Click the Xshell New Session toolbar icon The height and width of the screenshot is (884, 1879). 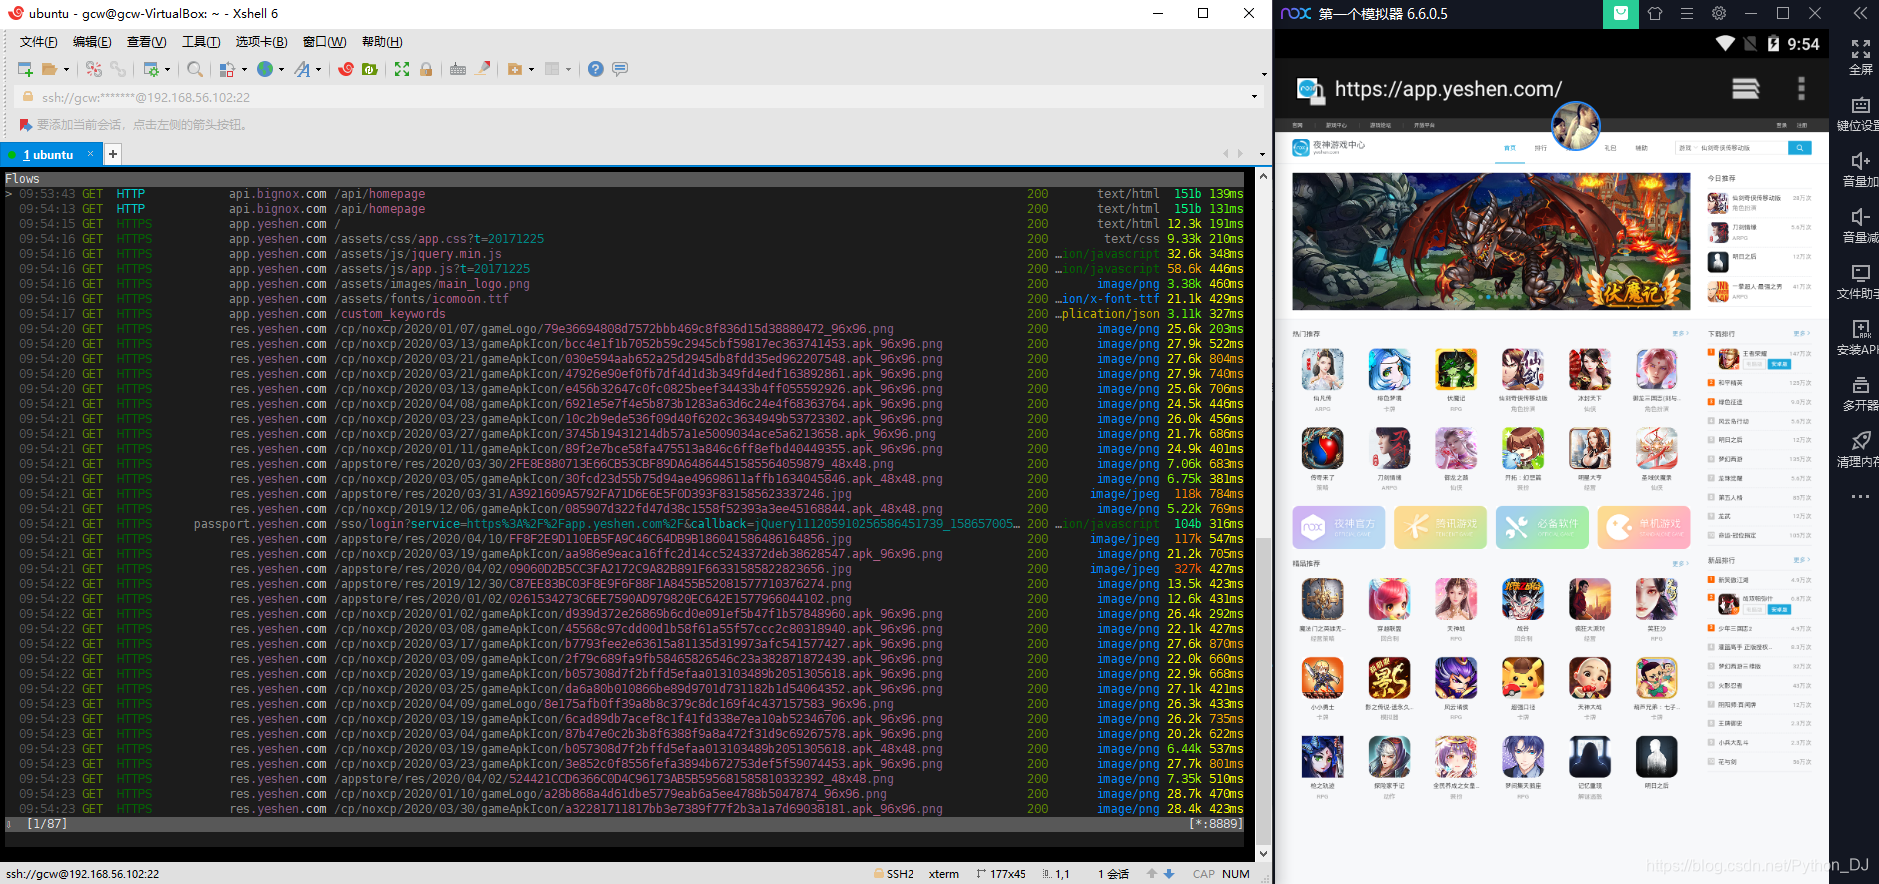25,69
